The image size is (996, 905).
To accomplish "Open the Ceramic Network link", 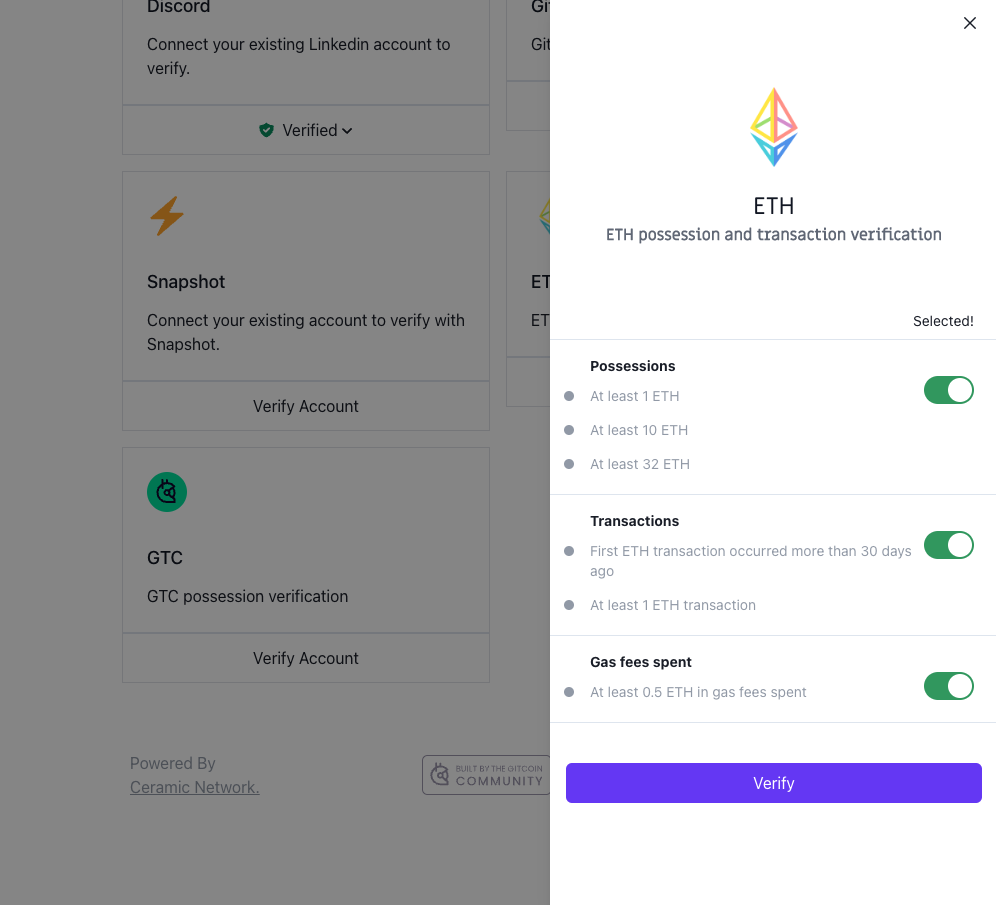I will (x=194, y=787).
